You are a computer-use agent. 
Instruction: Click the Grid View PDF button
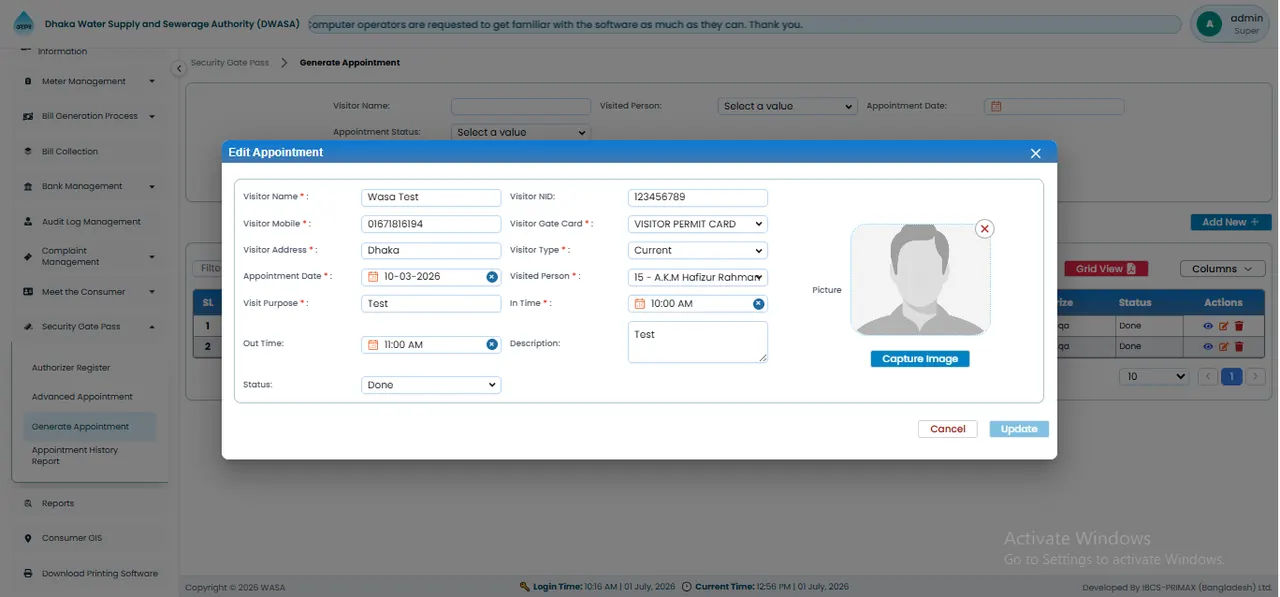(1106, 269)
